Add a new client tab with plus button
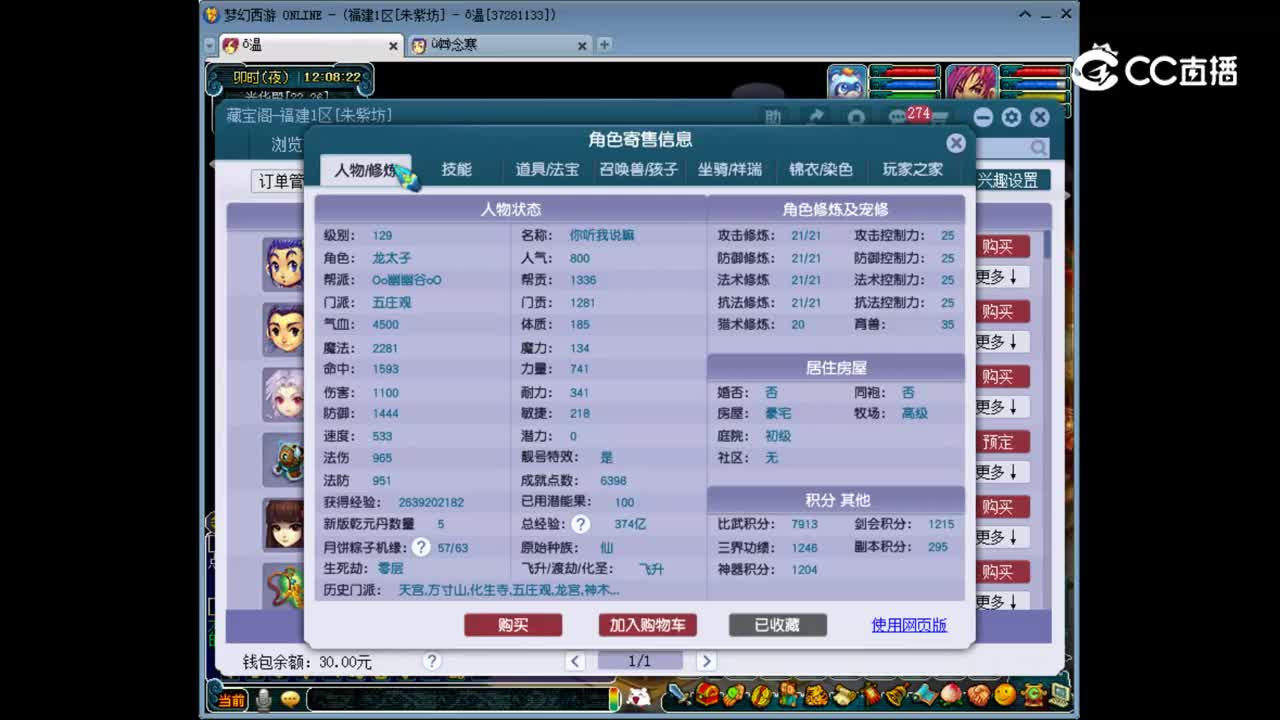The width and height of the screenshot is (1280, 720). pos(604,45)
